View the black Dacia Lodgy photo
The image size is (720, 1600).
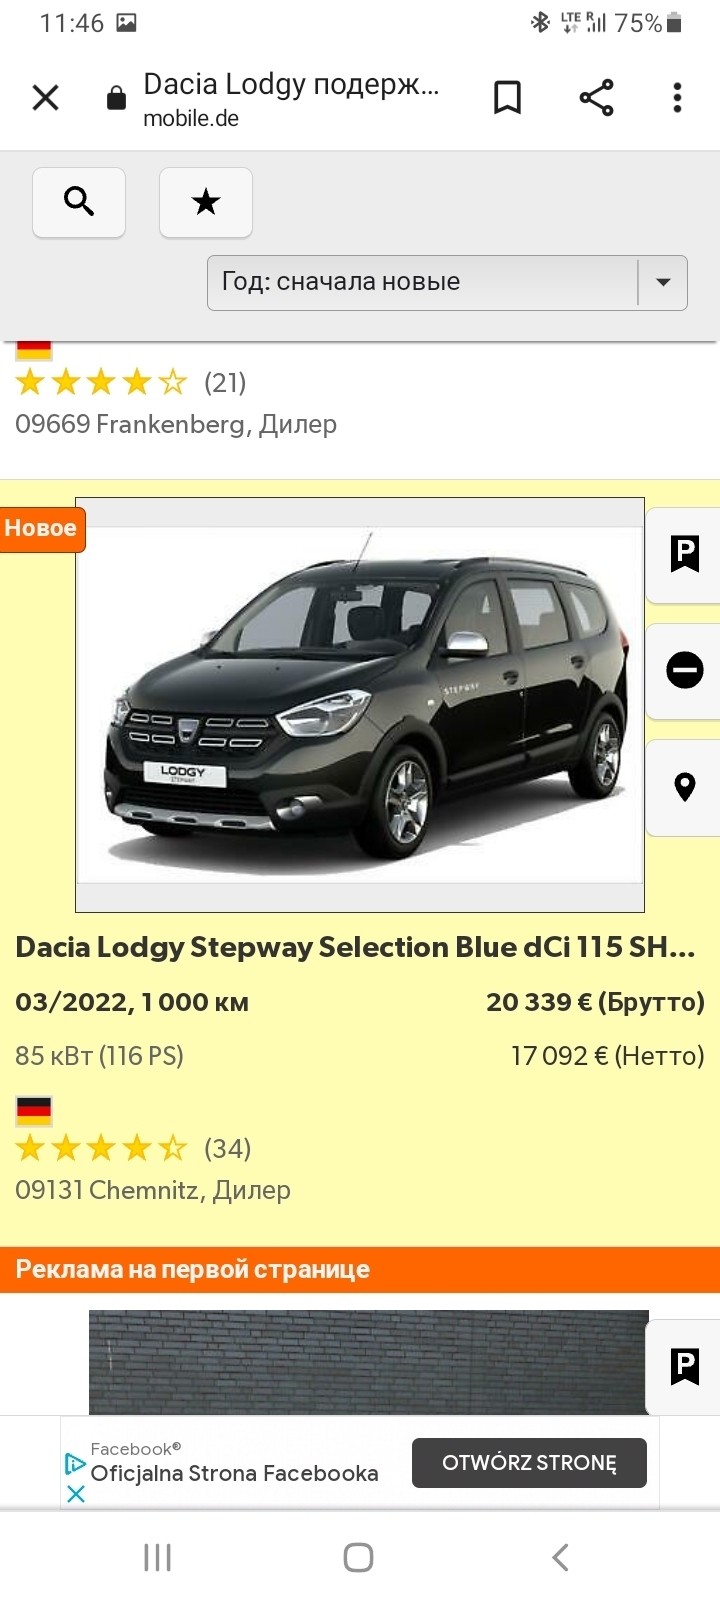tap(360, 705)
